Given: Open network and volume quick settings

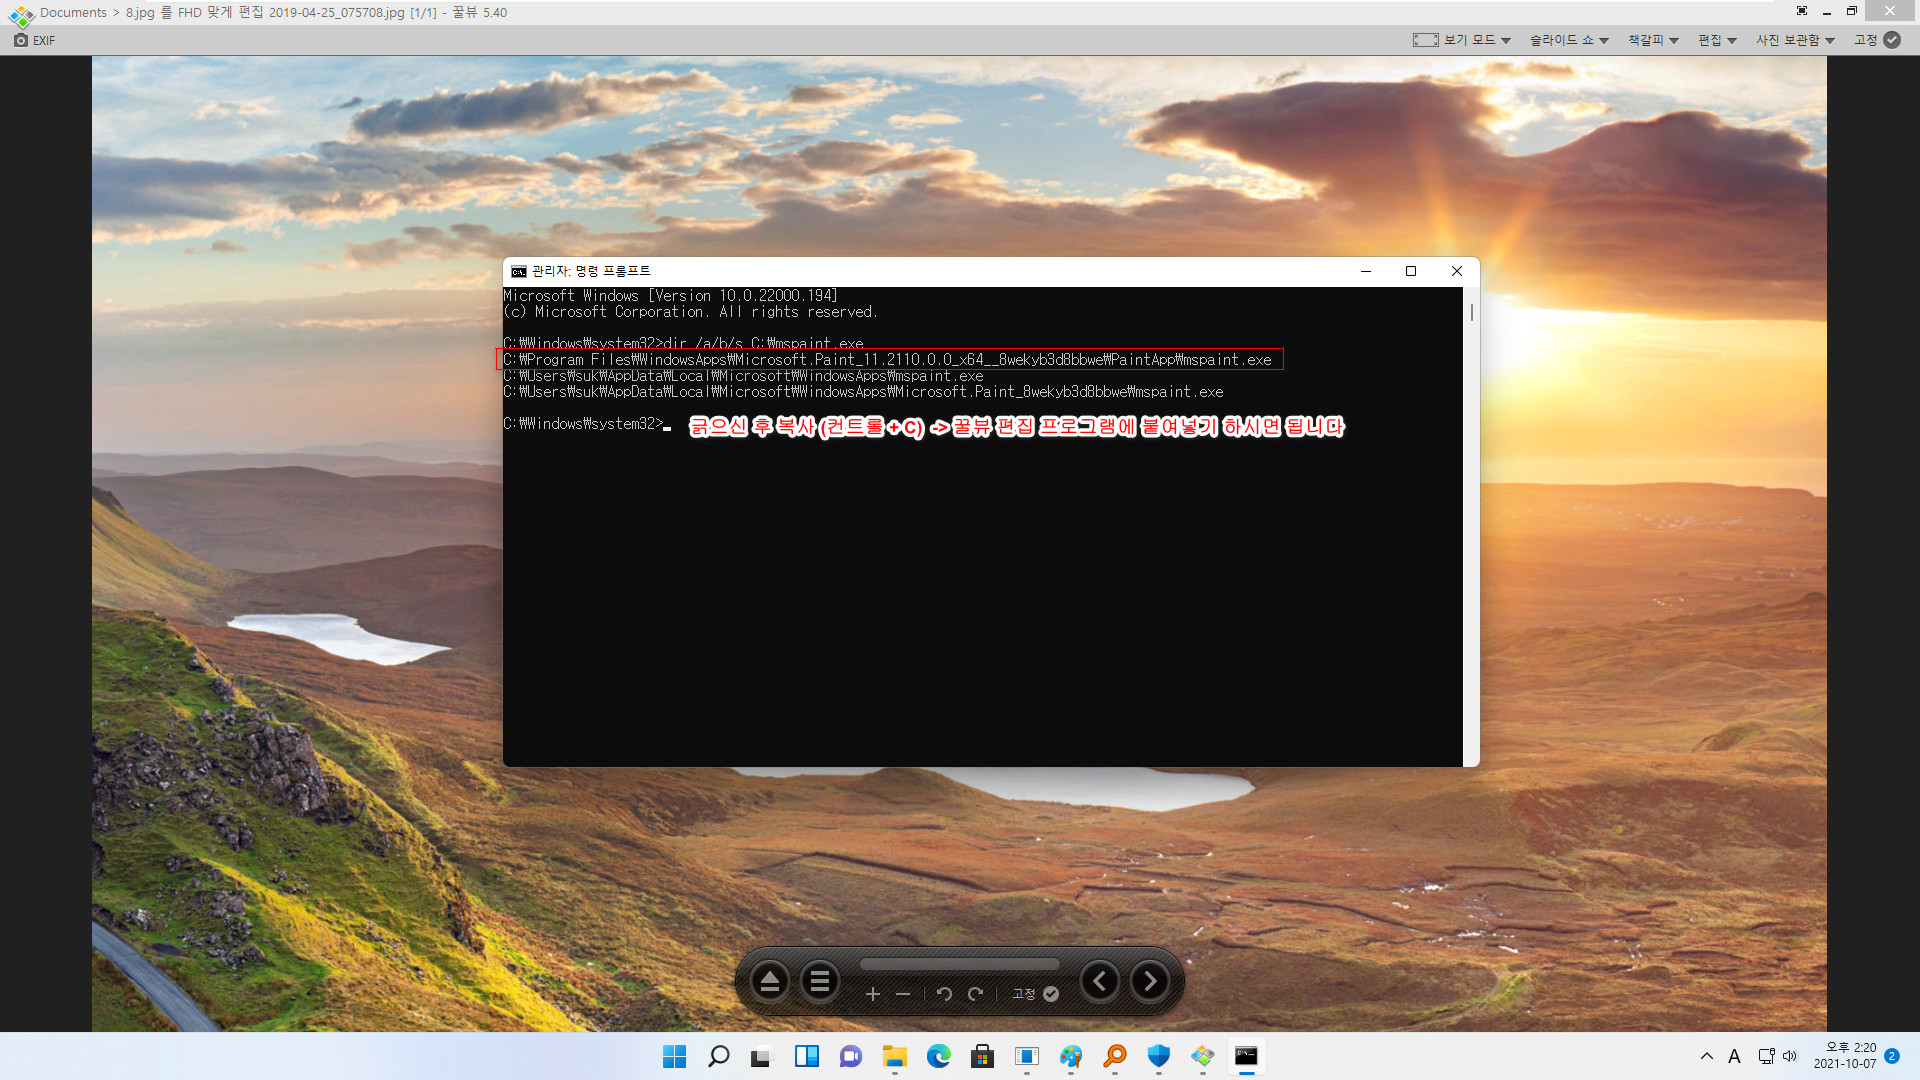Looking at the screenshot, I should [x=1778, y=1056].
